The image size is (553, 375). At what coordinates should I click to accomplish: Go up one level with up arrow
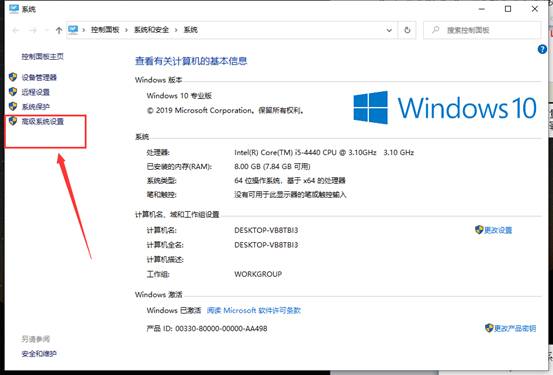(59, 30)
